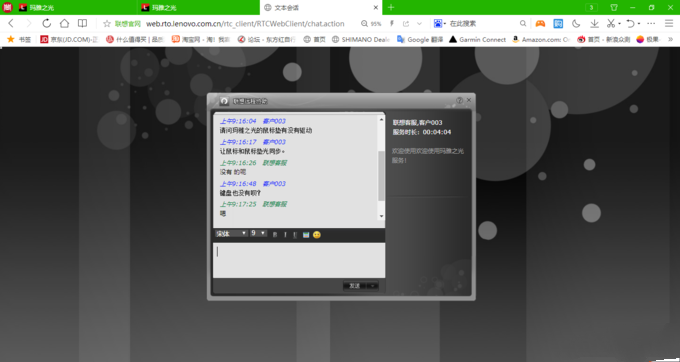Open a new tab with plus button
The image size is (680, 362).
[x=391, y=7]
